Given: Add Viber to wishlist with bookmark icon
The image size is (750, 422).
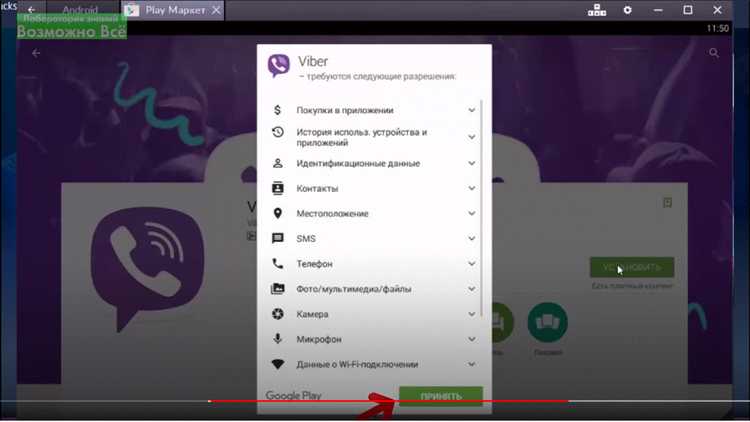Looking at the screenshot, I should point(668,202).
